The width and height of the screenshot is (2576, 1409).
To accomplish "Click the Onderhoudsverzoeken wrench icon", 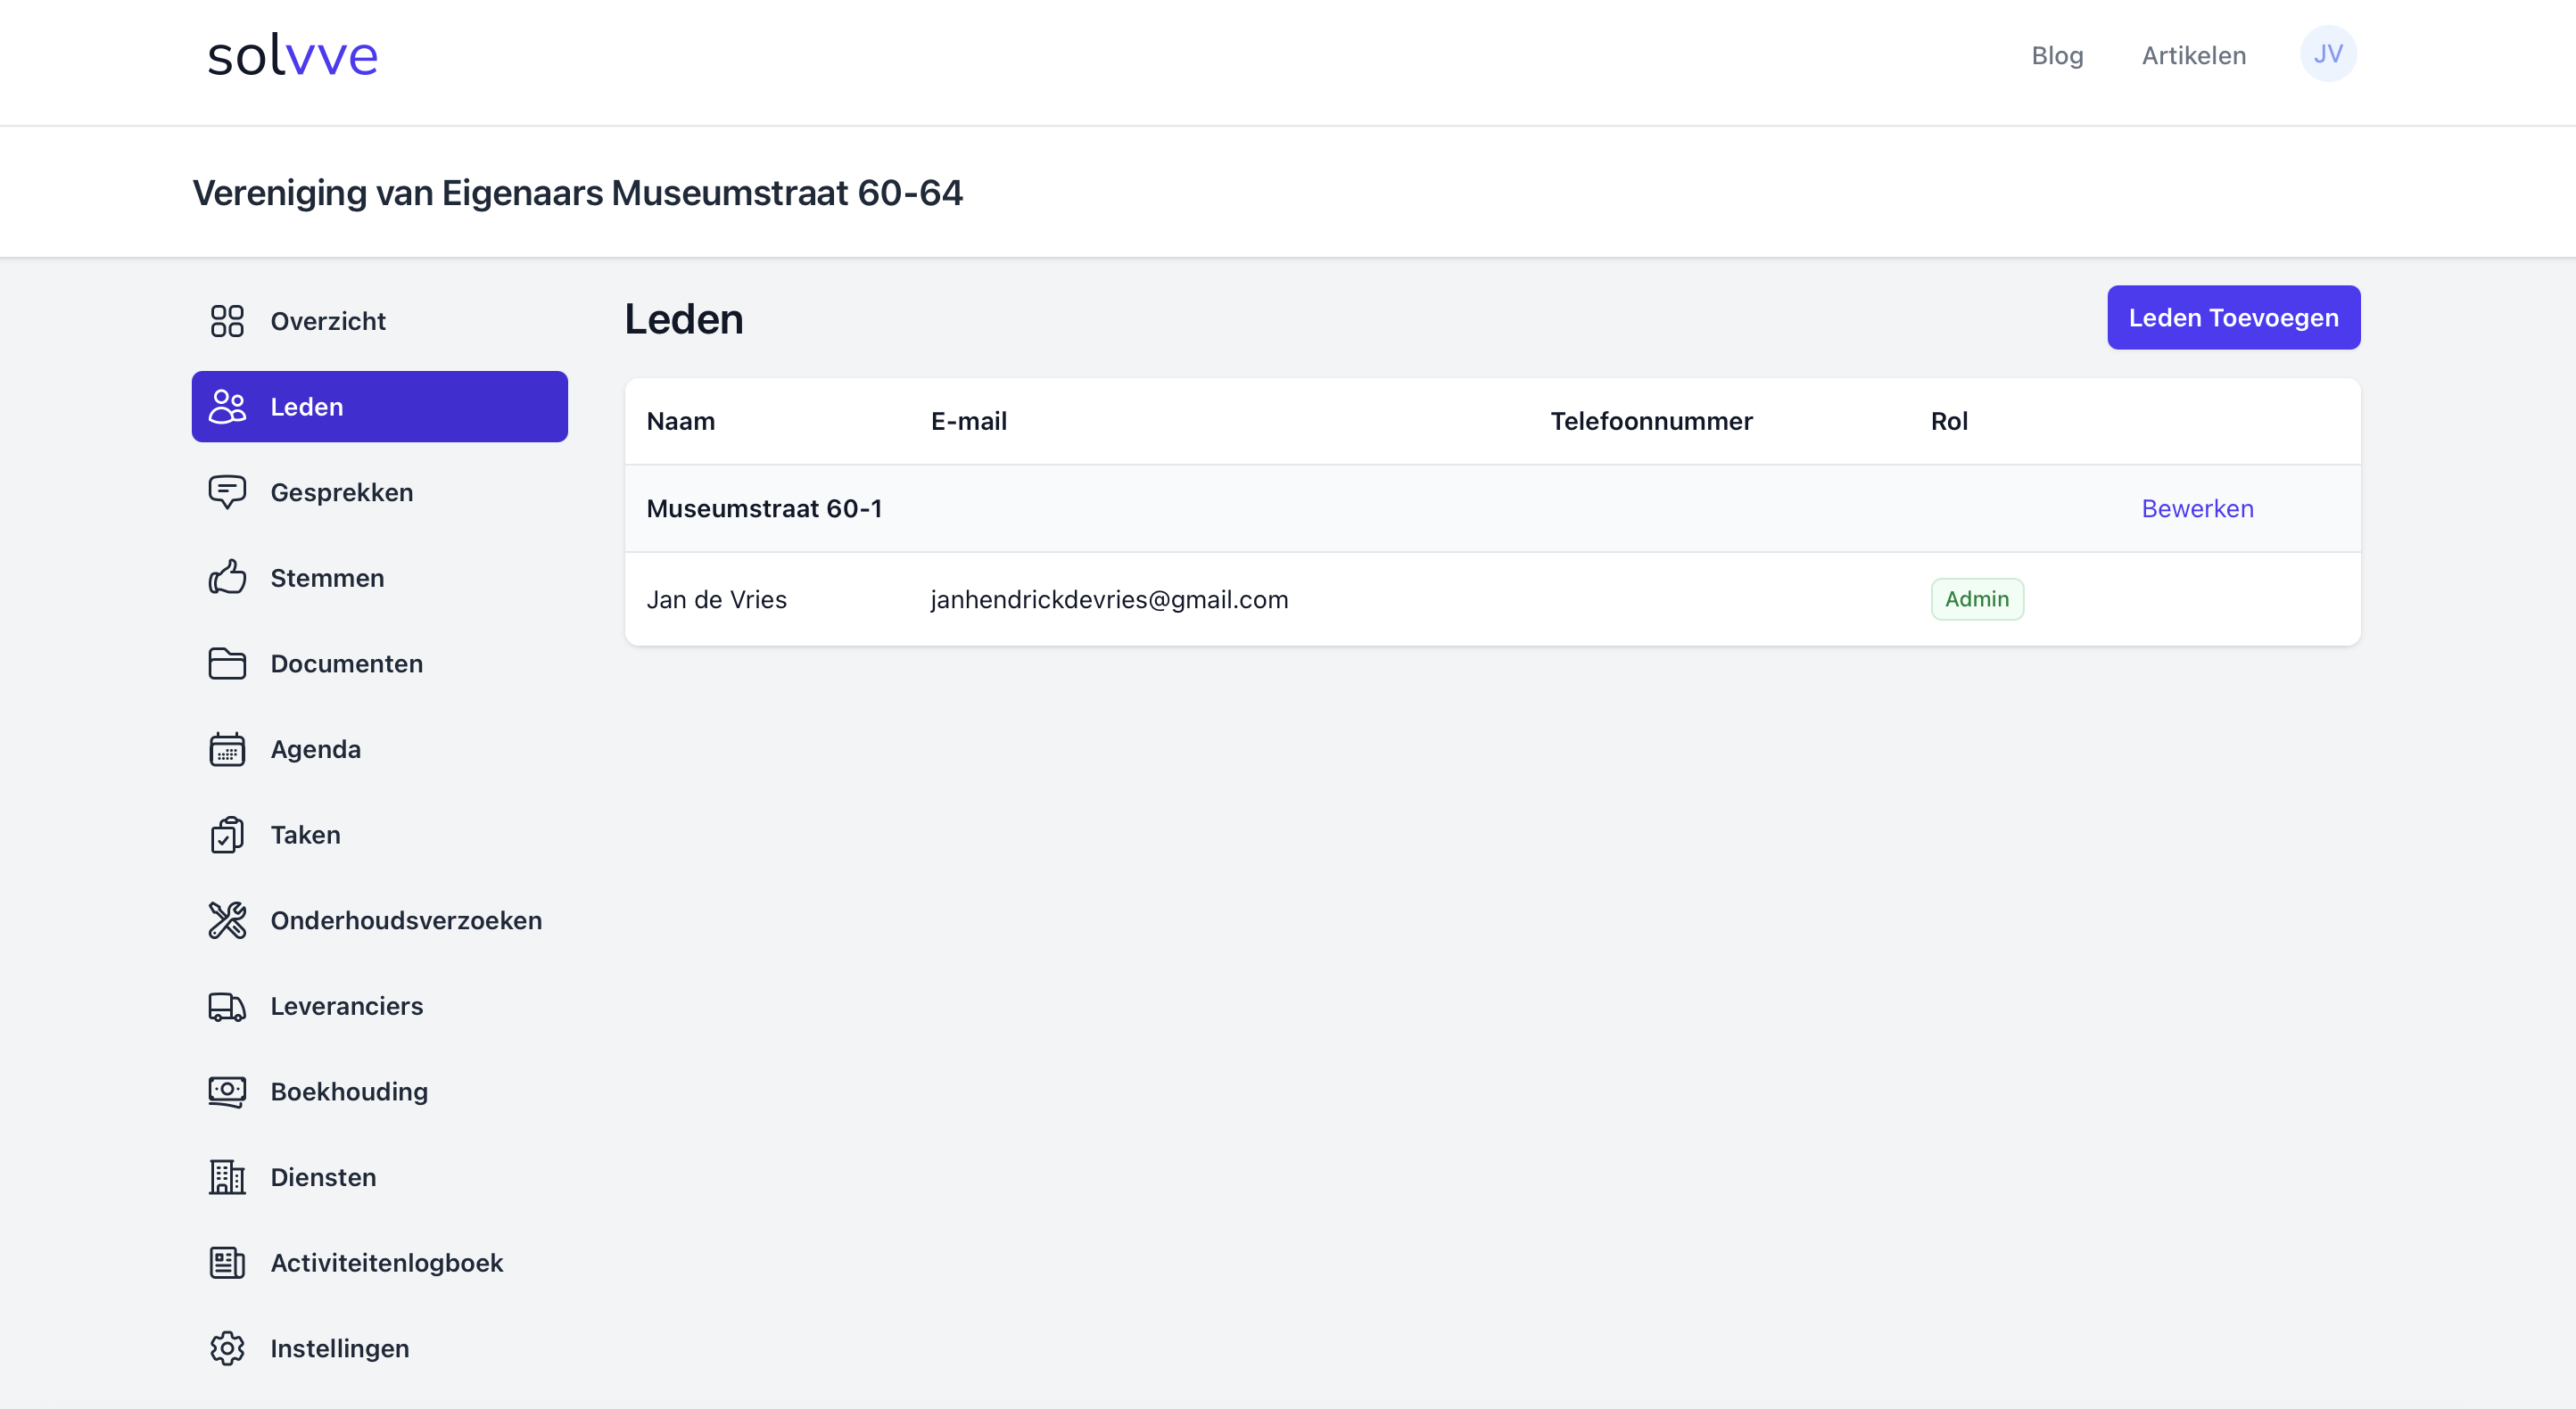I will [x=227, y=920].
